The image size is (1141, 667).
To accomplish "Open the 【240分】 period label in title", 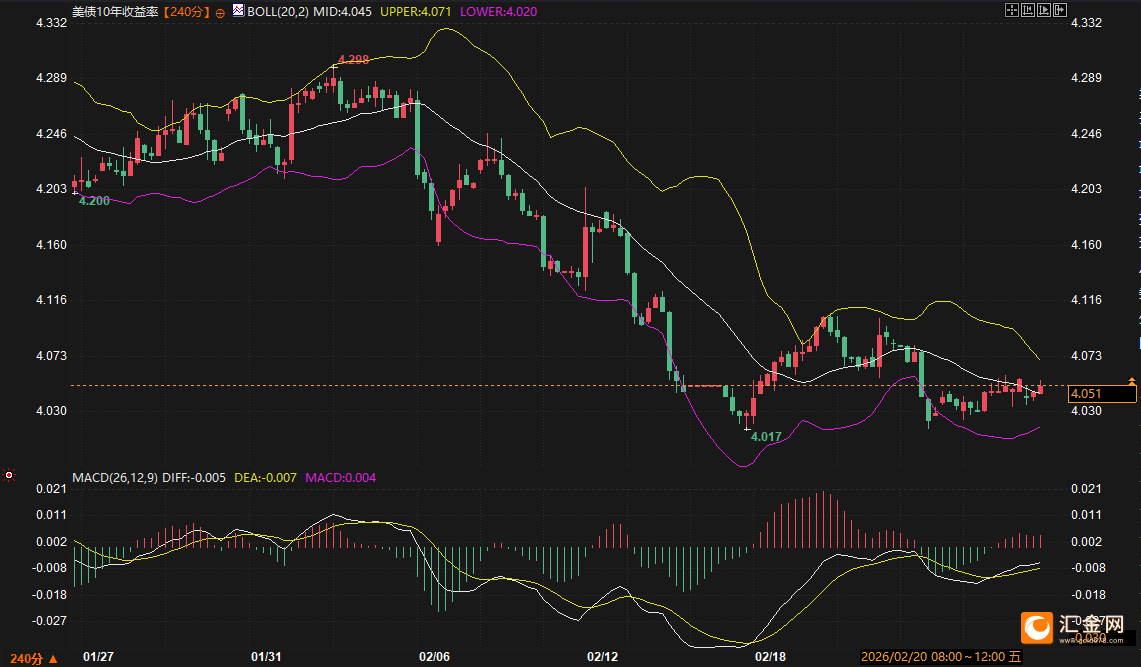I will pos(189,11).
